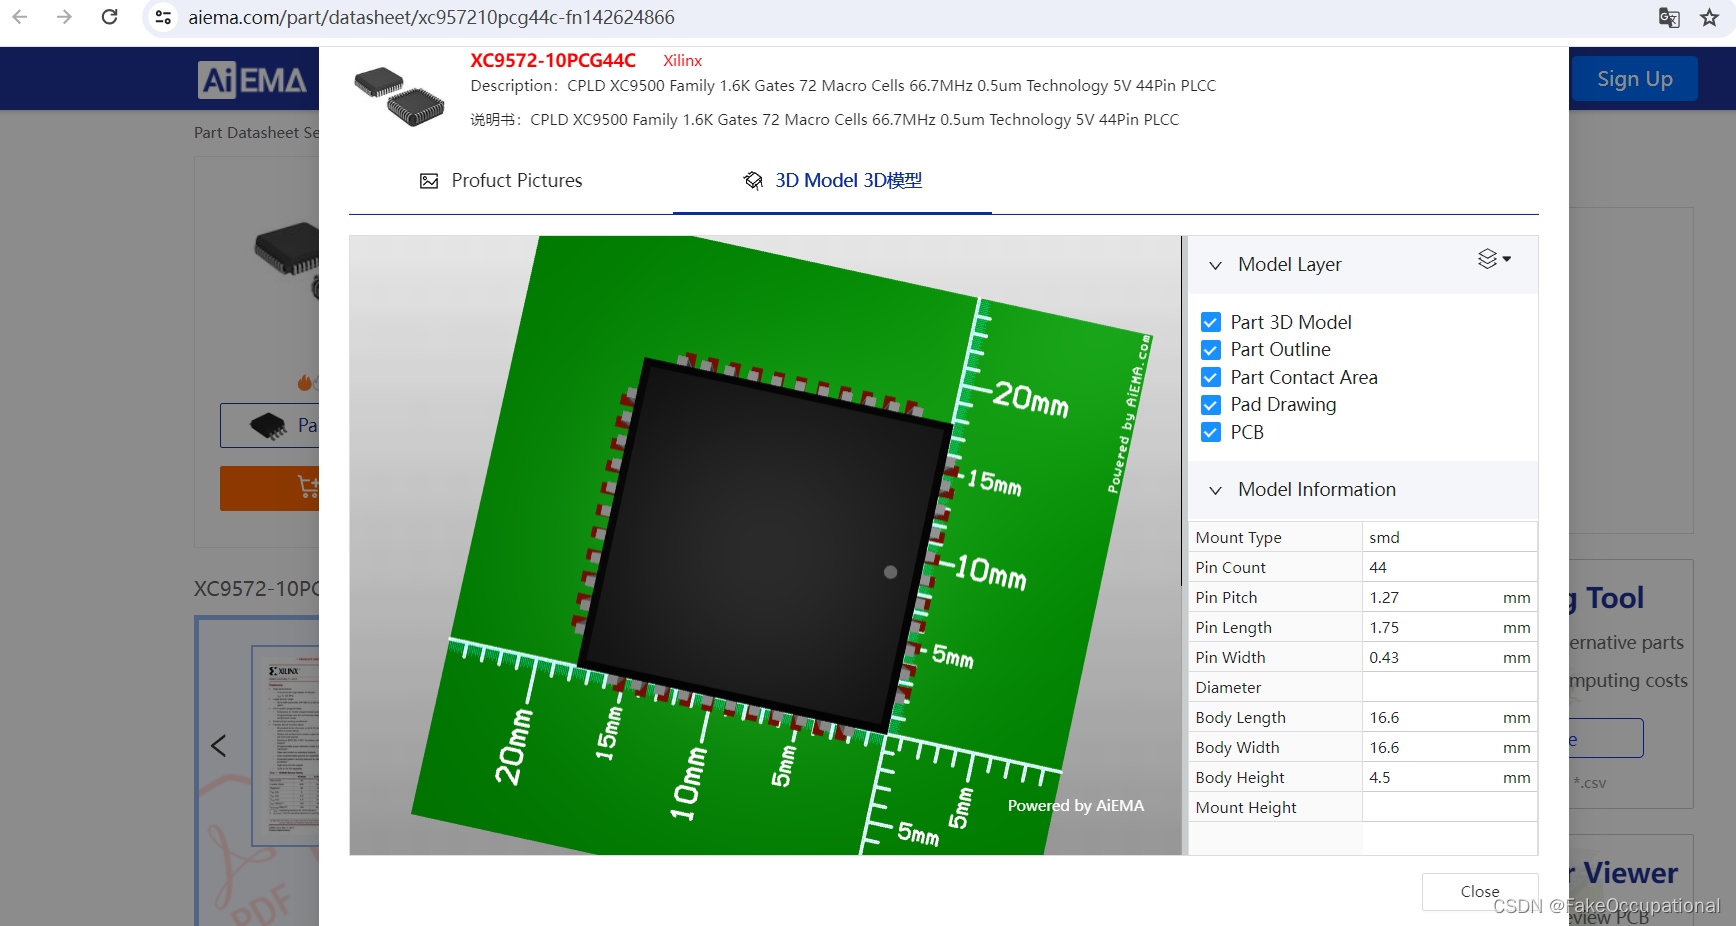1736x926 pixels.
Task: Open the layers stack dropdown icon
Action: [1494, 259]
